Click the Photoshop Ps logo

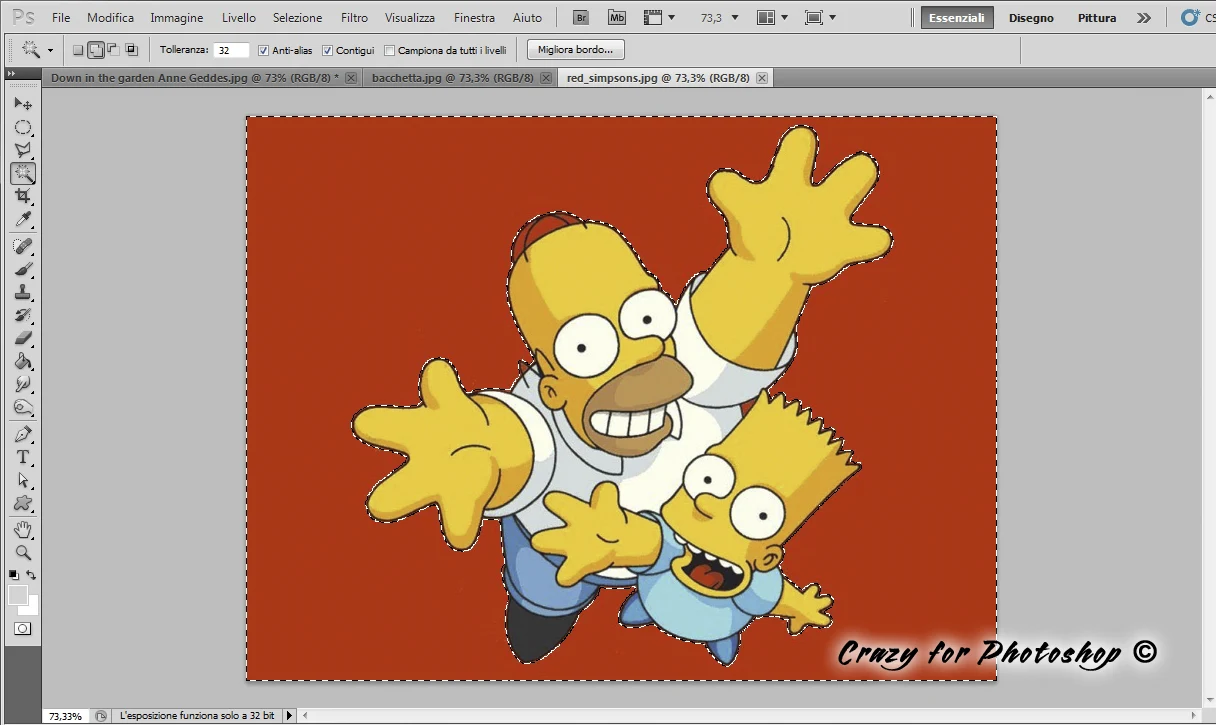[22, 17]
